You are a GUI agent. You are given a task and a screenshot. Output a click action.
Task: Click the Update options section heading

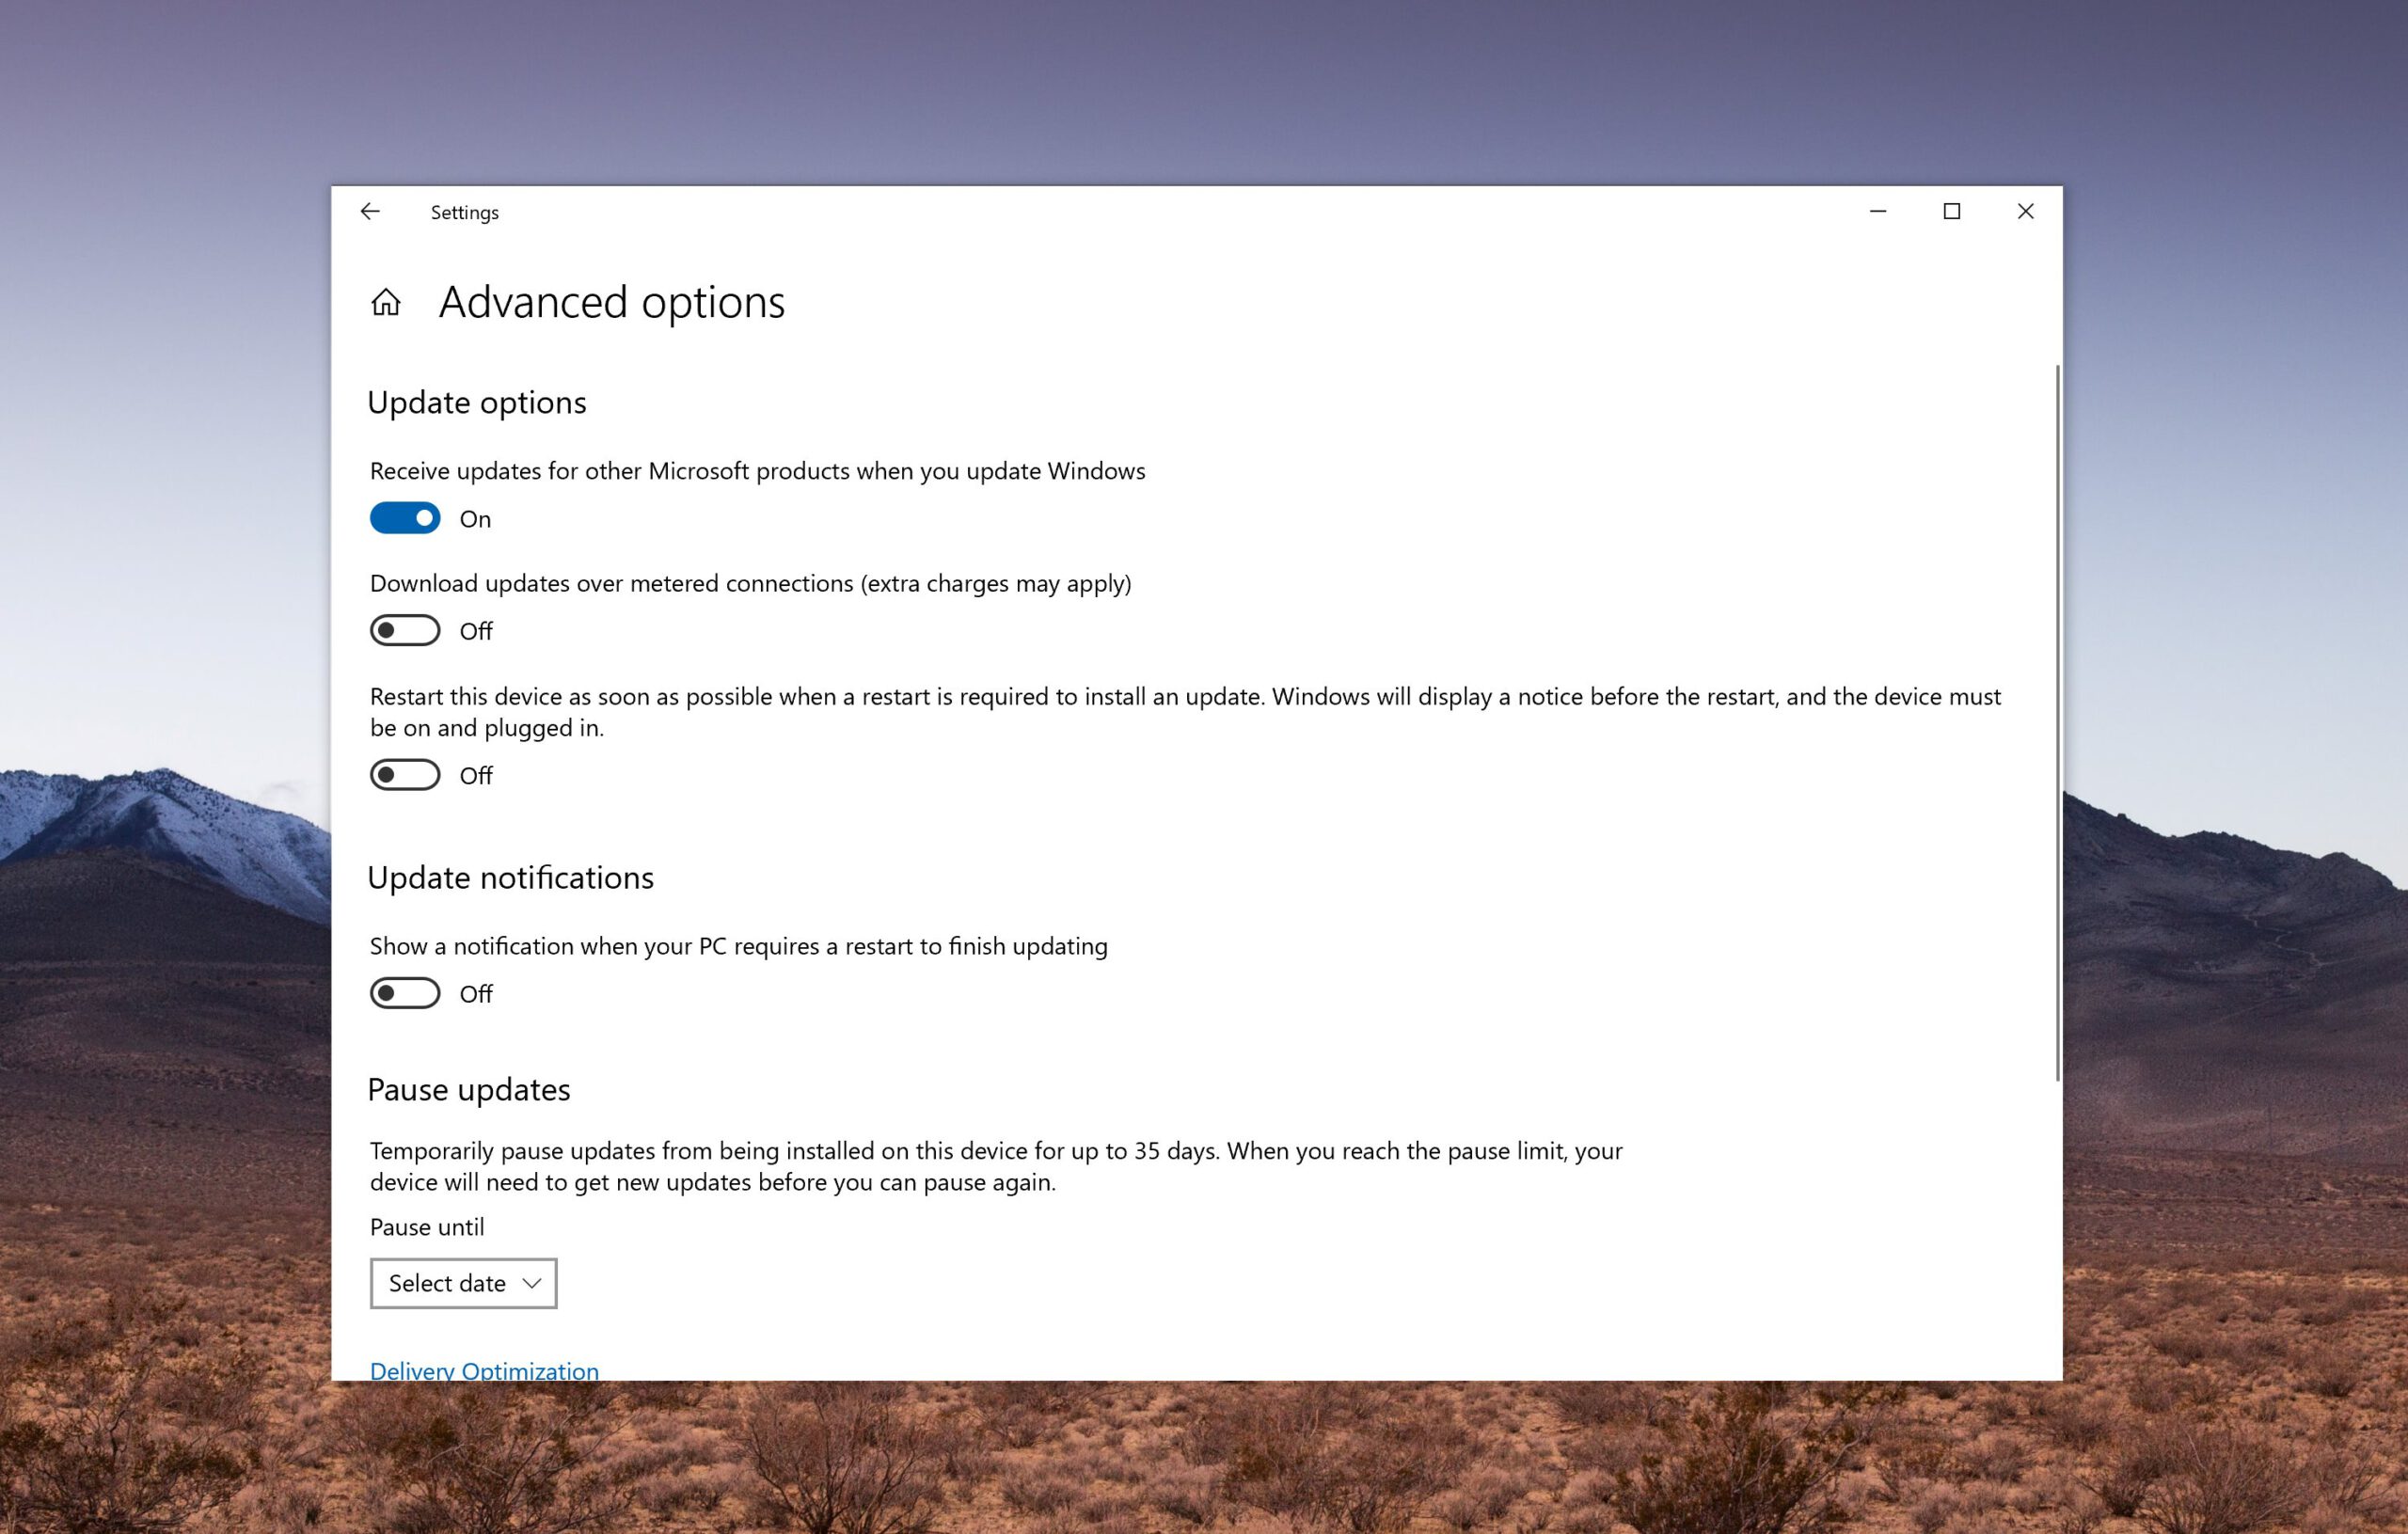coord(477,403)
